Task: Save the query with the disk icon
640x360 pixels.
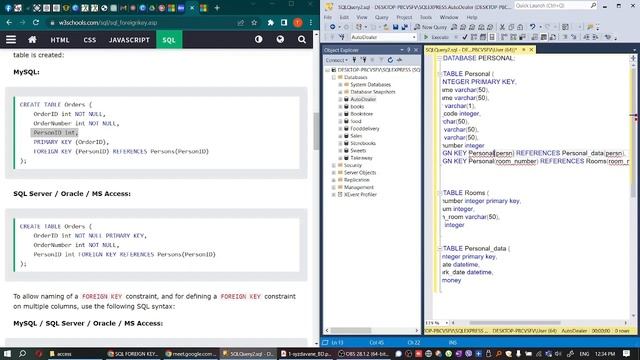Action: 395,27
